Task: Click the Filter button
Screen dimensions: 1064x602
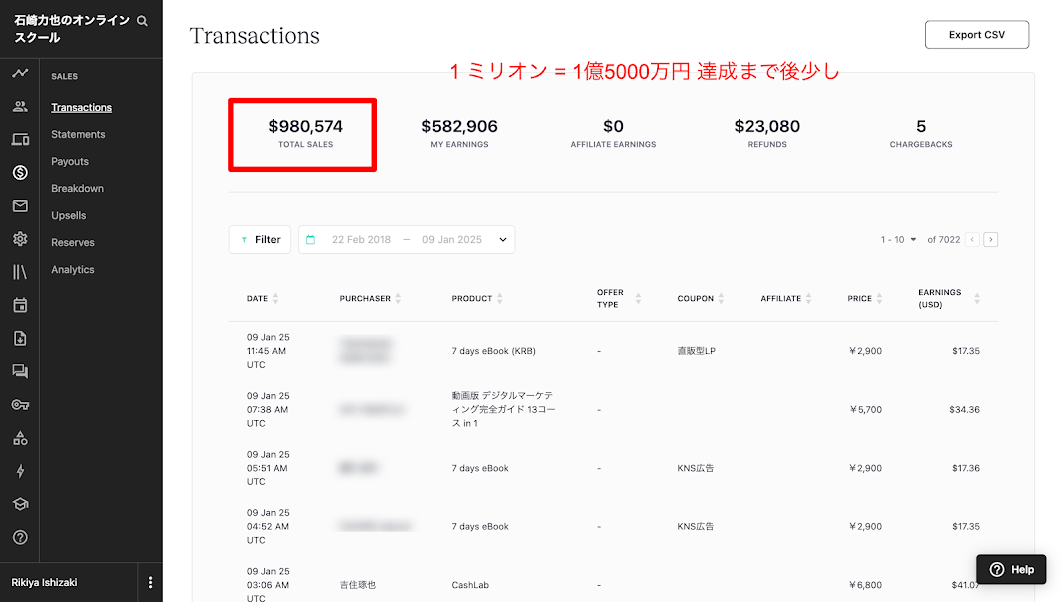Action: [x=260, y=240]
